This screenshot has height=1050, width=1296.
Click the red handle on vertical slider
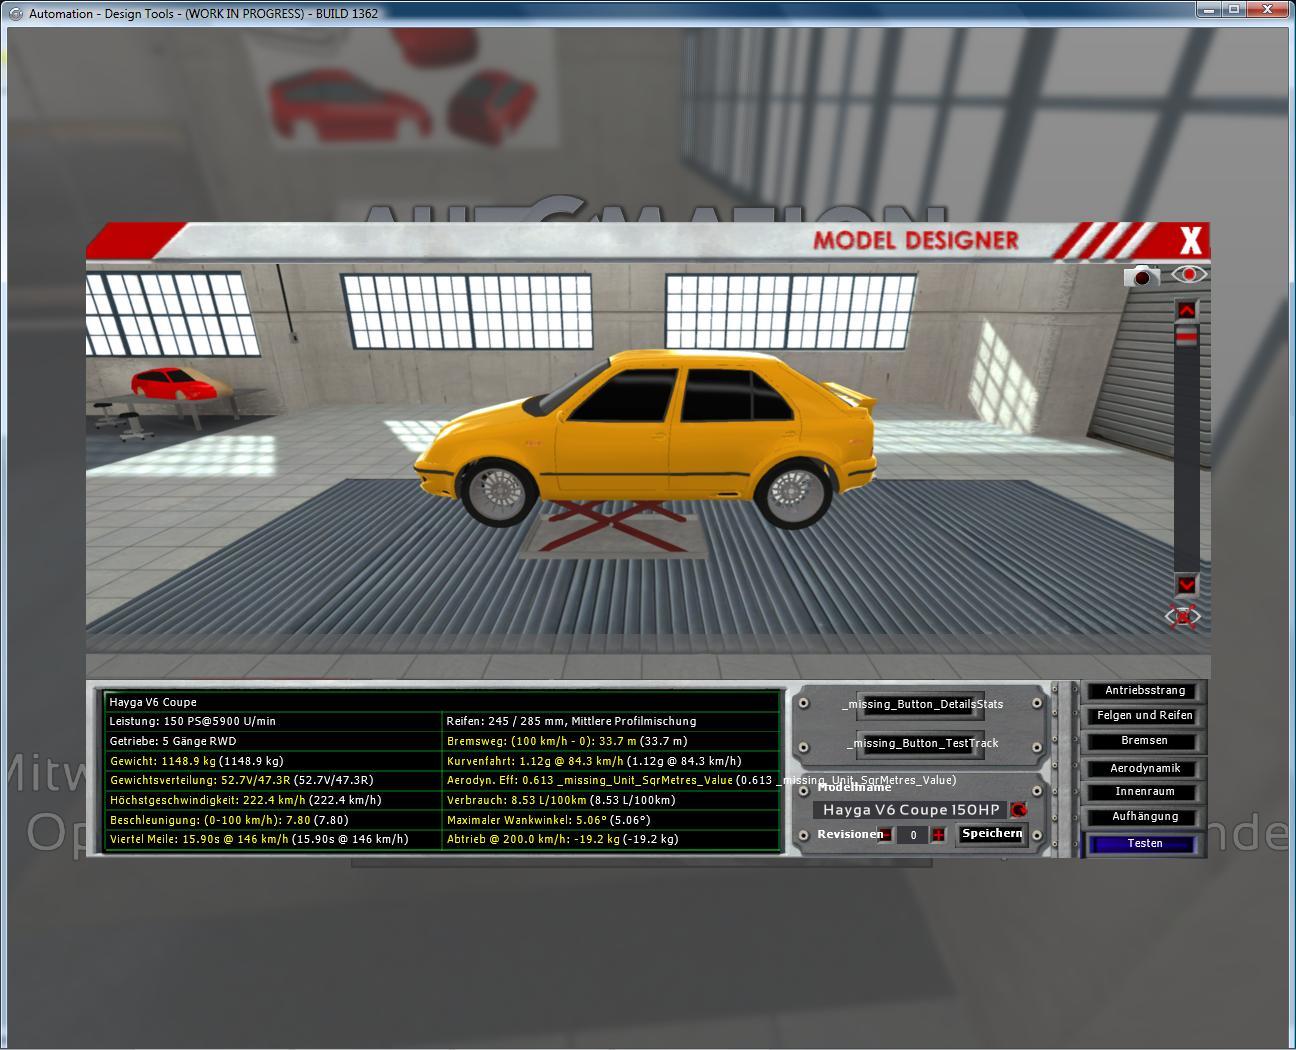coord(1186,339)
